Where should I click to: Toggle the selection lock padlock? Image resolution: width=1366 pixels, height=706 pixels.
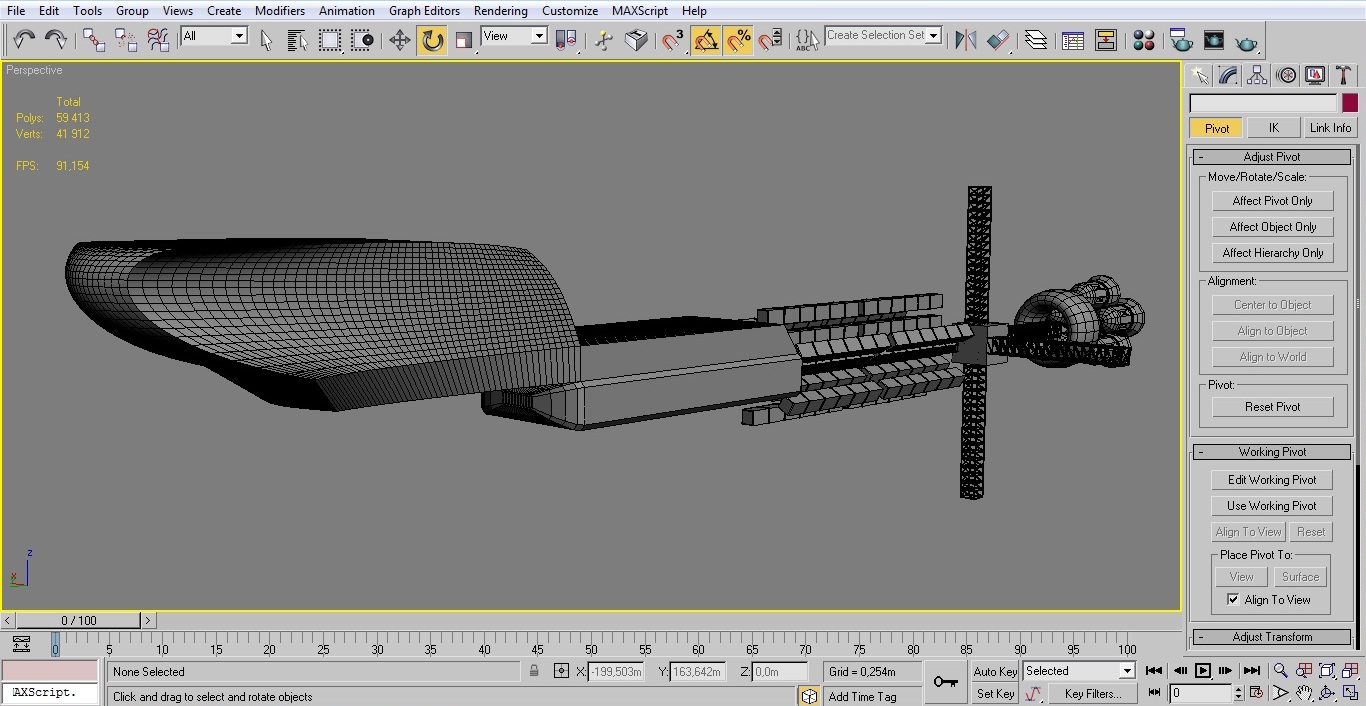pyautogui.click(x=534, y=672)
